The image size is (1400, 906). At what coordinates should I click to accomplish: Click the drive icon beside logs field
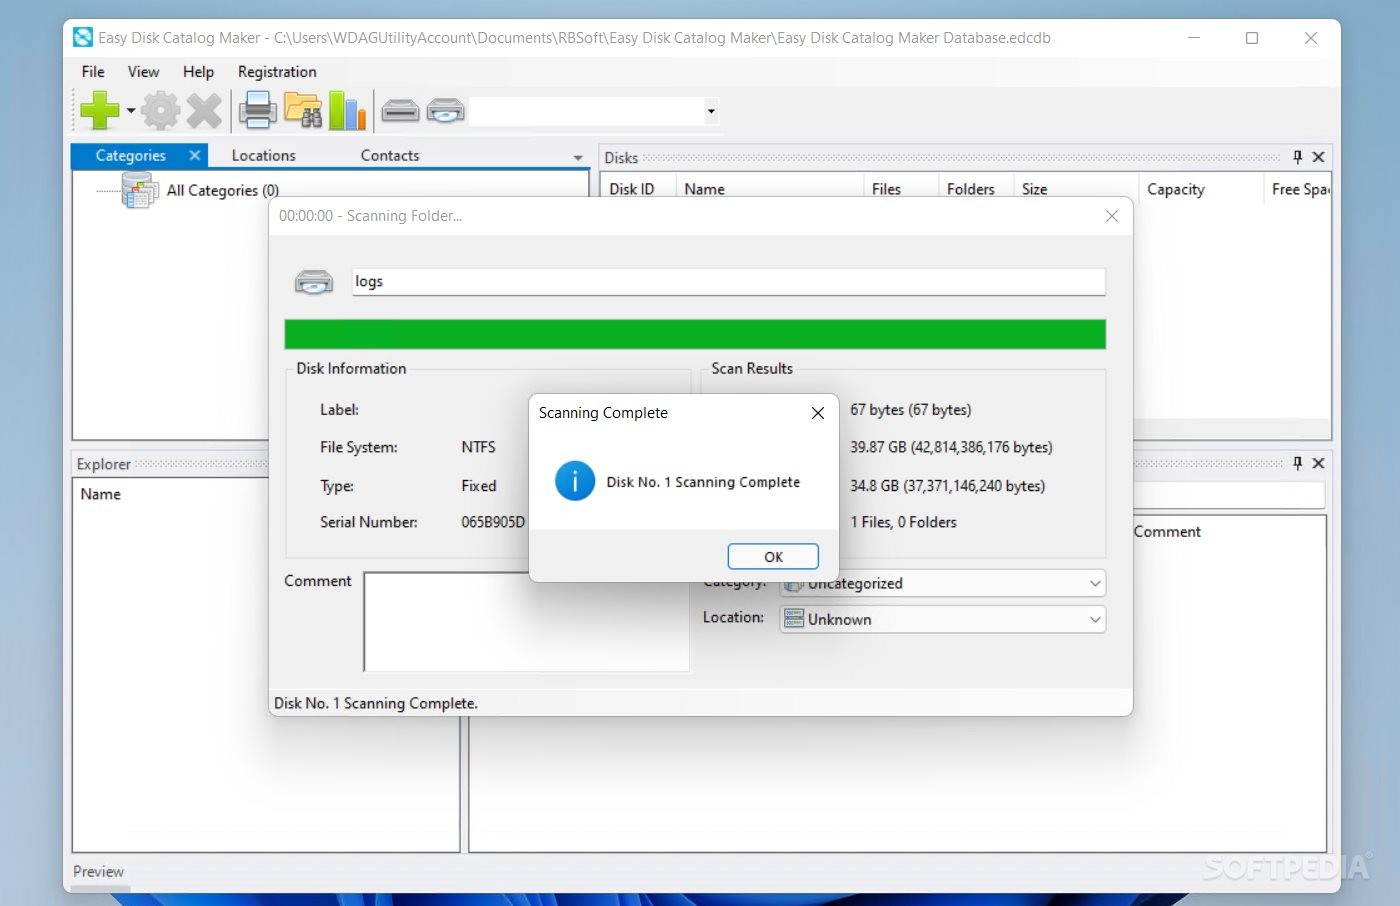(313, 282)
